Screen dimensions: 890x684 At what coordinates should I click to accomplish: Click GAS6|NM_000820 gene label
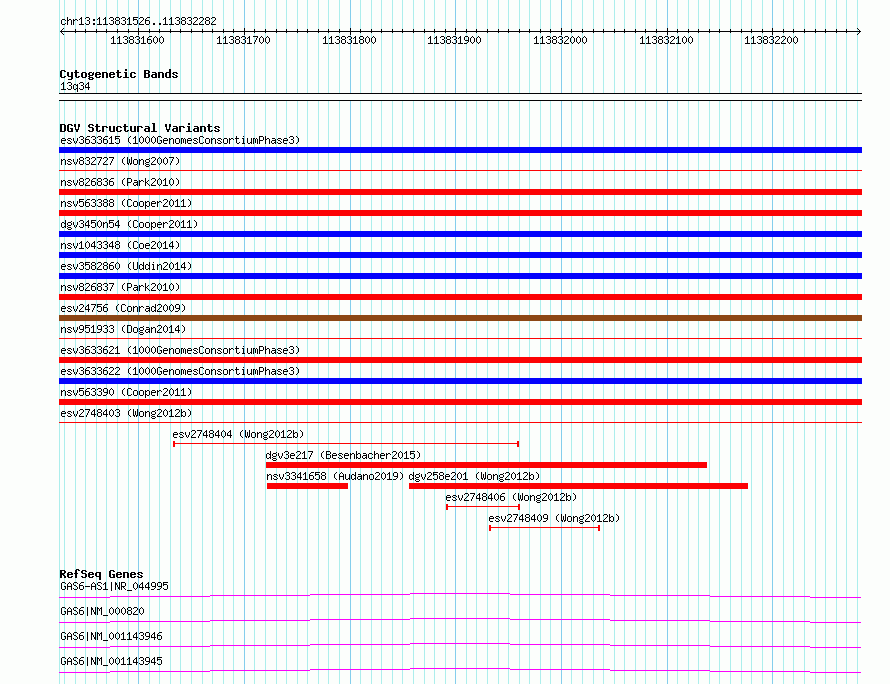point(102,611)
